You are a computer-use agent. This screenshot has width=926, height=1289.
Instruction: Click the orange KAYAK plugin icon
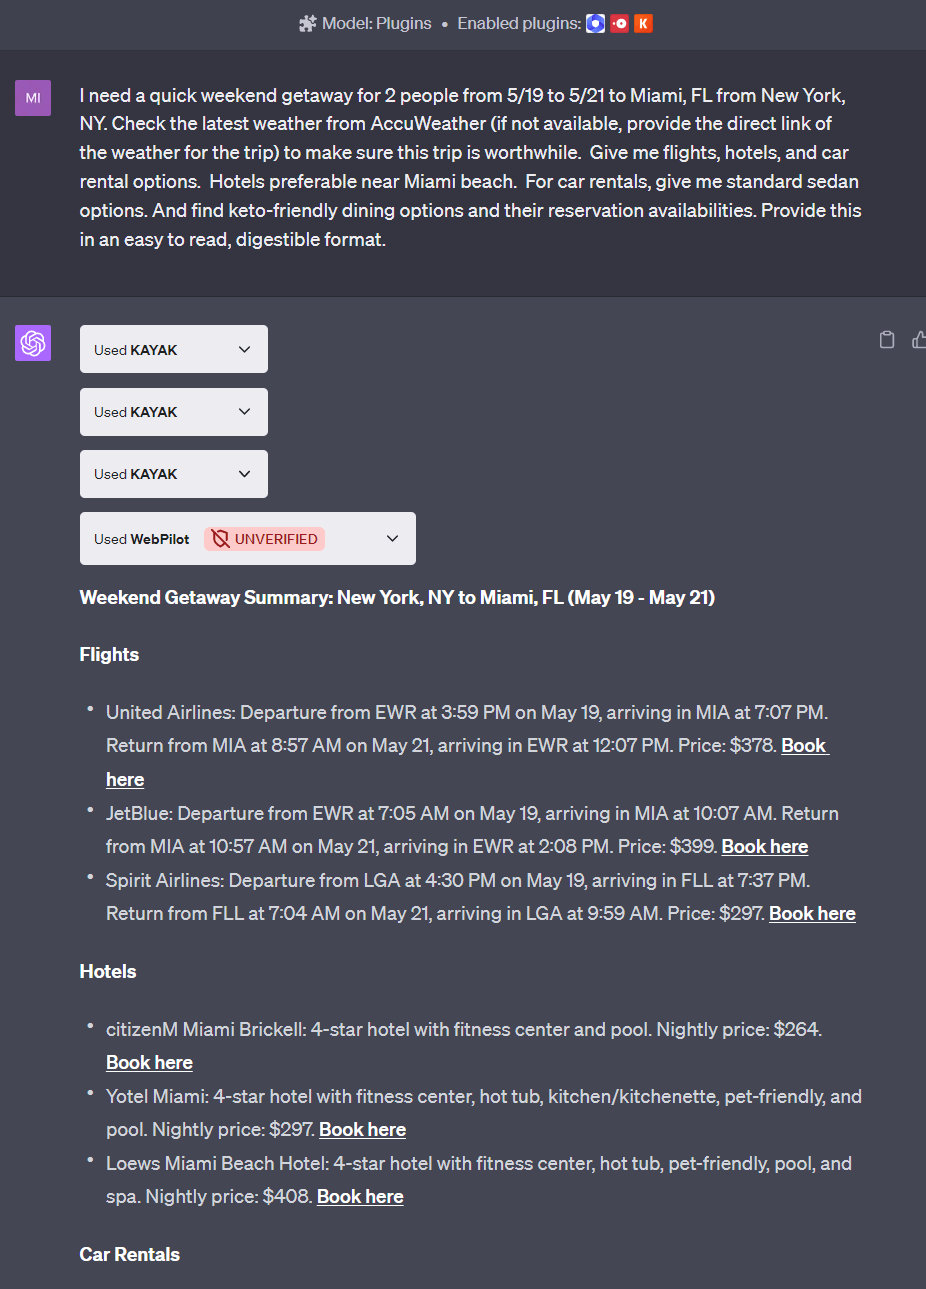pyautogui.click(x=643, y=23)
